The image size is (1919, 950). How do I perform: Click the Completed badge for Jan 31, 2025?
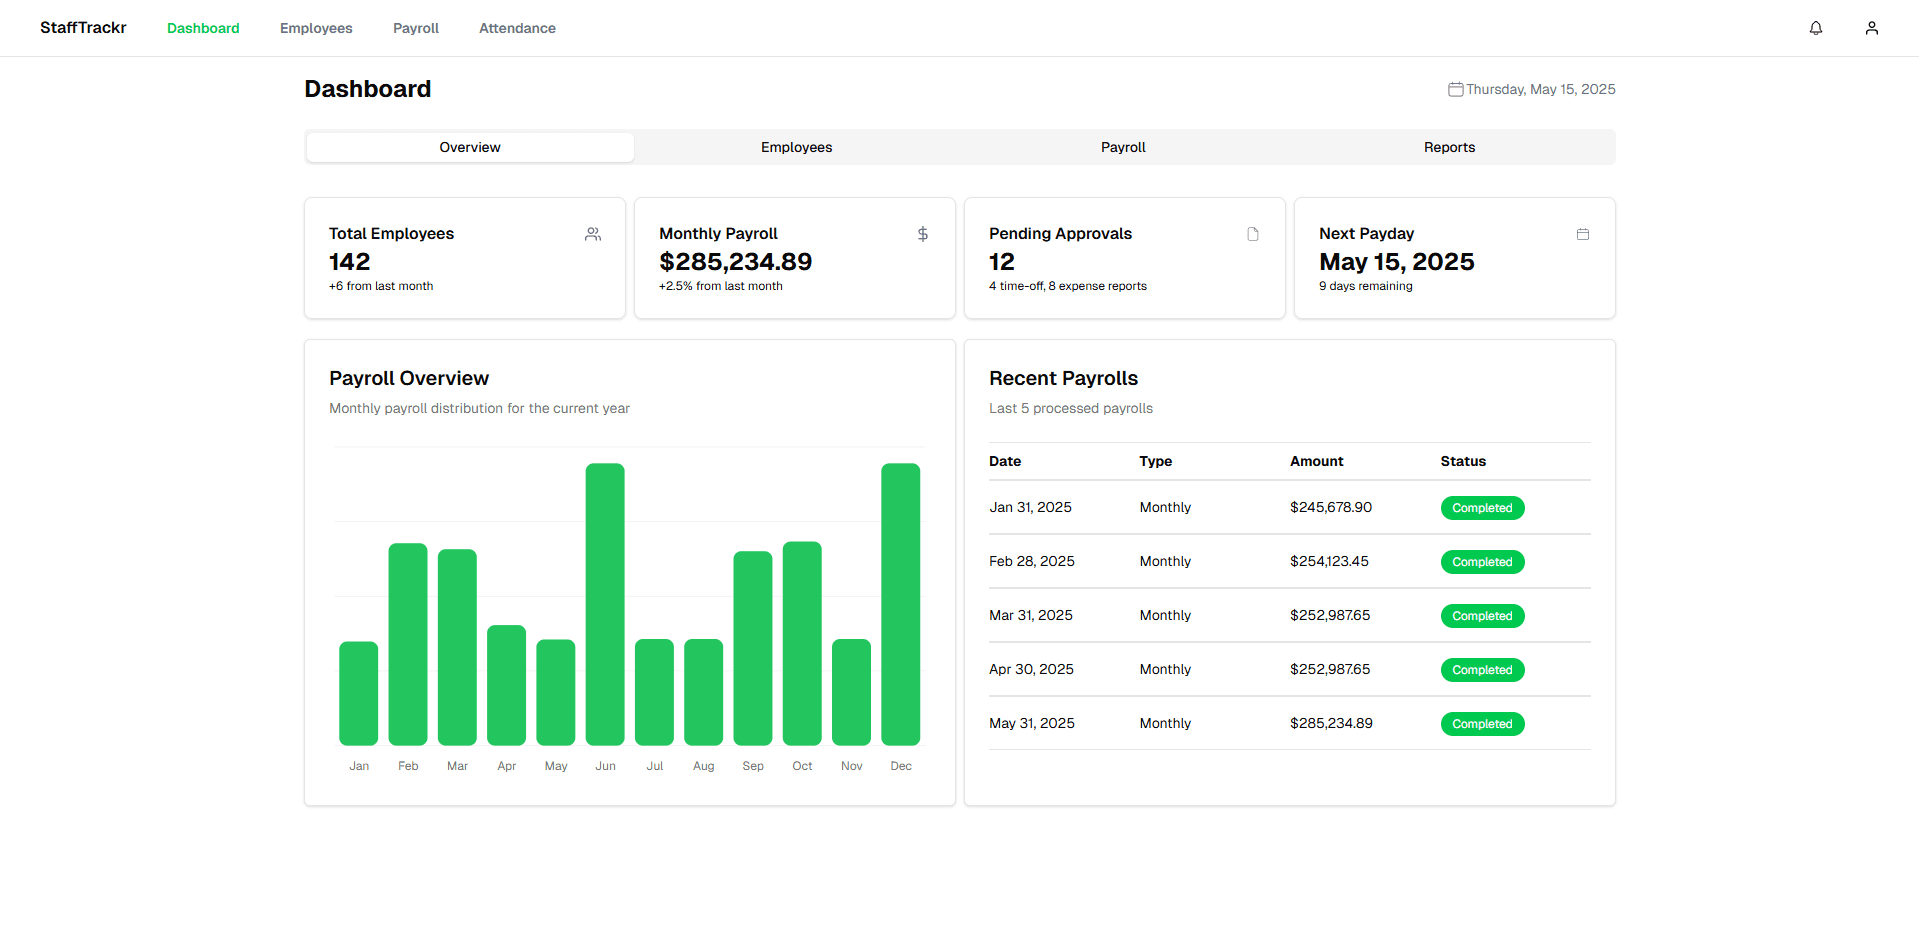coord(1482,508)
